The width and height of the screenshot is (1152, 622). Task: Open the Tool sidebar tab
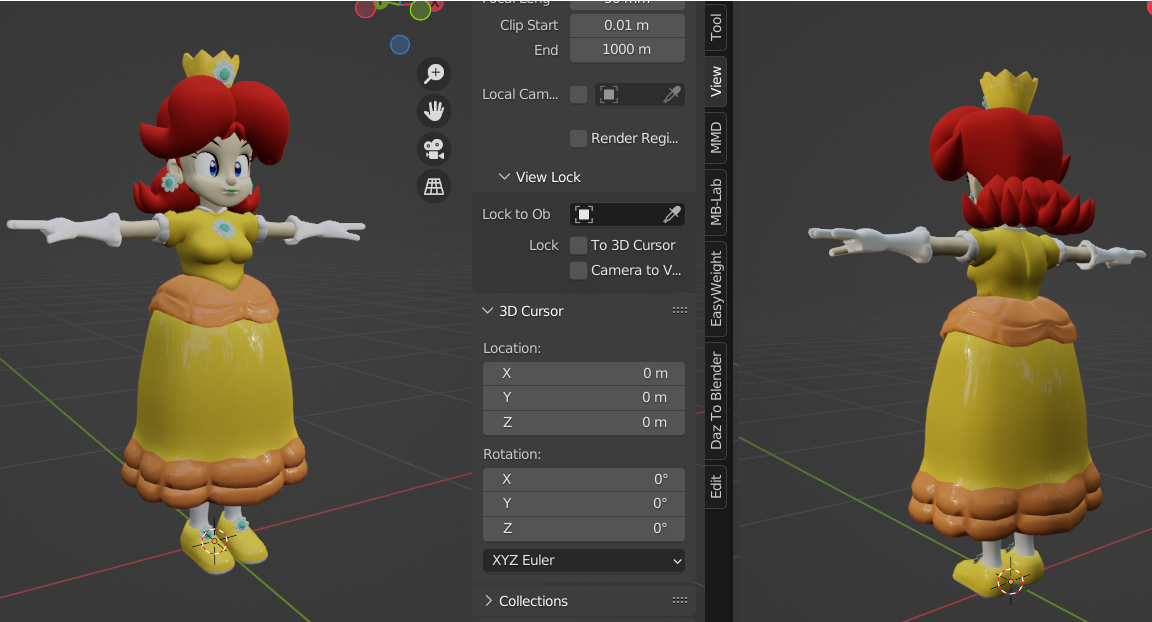click(x=716, y=27)
